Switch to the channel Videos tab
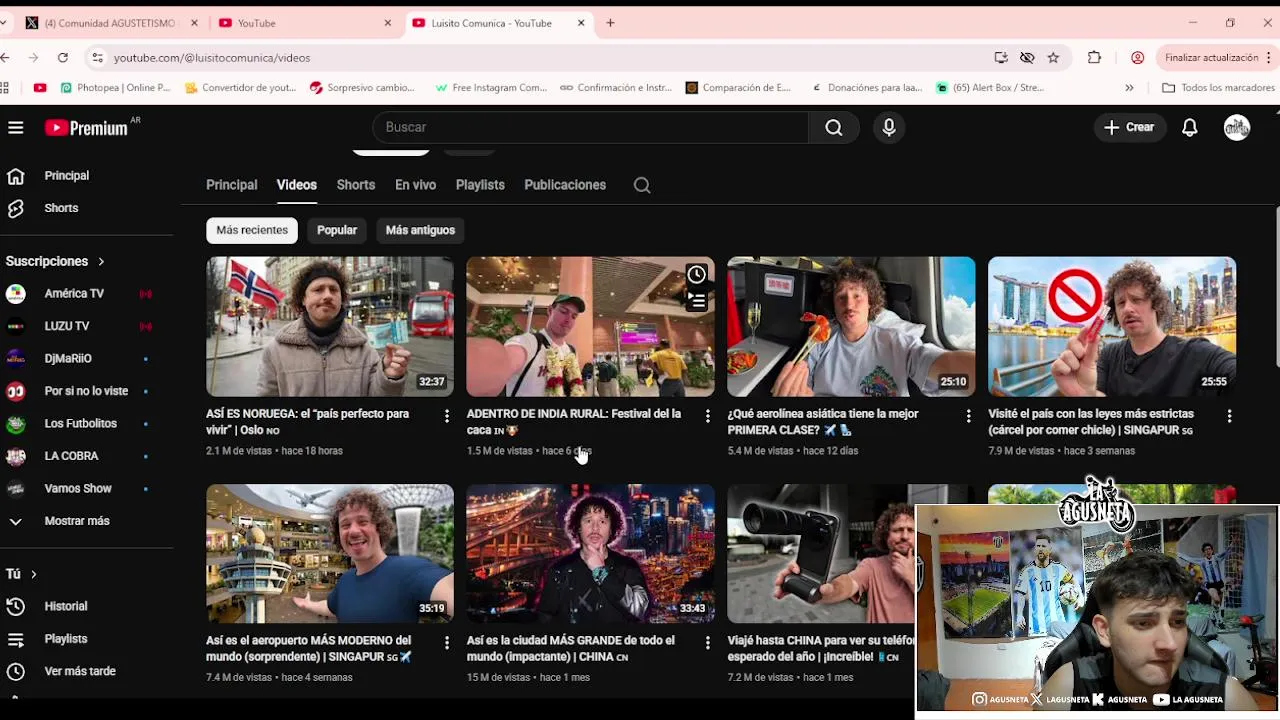This screenshot has width=1280, height=720. click(x=297, y=185)
